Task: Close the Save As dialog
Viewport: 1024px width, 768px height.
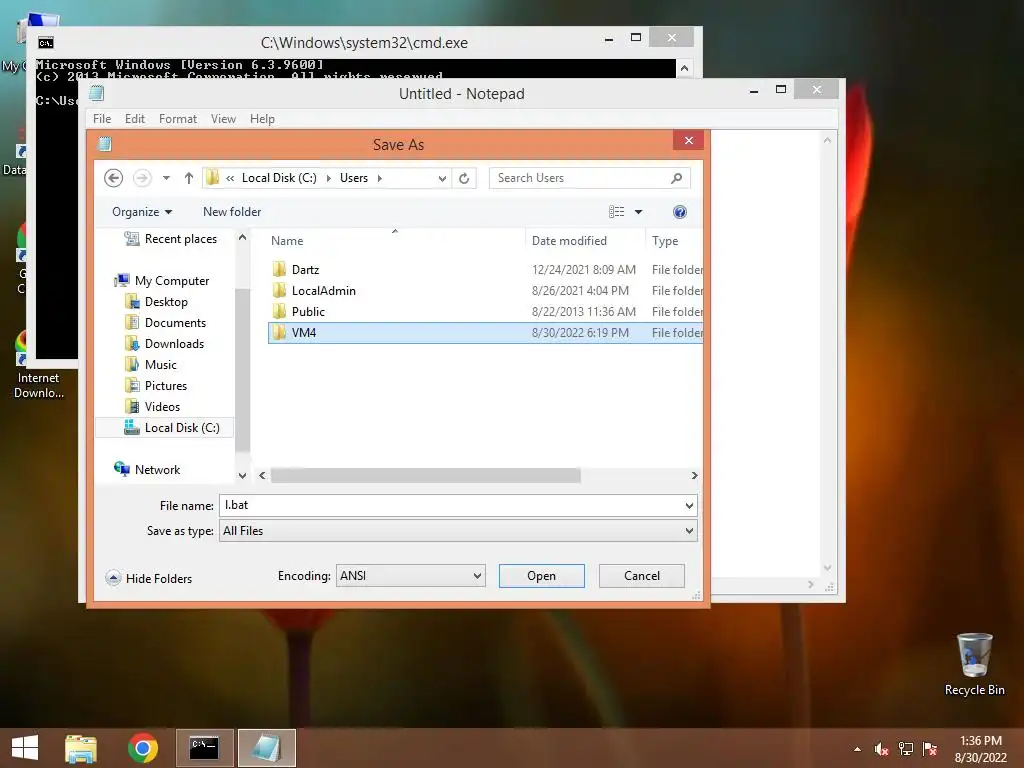Action: point(688,140)
